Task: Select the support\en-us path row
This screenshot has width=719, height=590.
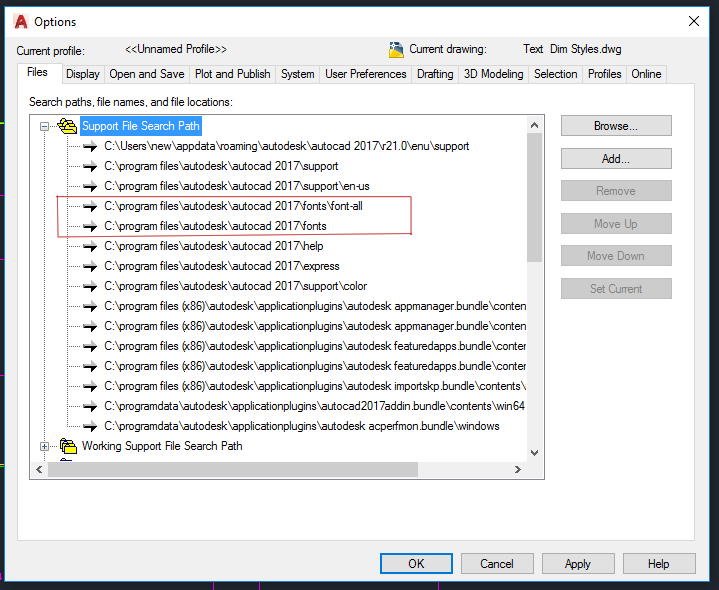Action: pos(237,186)
